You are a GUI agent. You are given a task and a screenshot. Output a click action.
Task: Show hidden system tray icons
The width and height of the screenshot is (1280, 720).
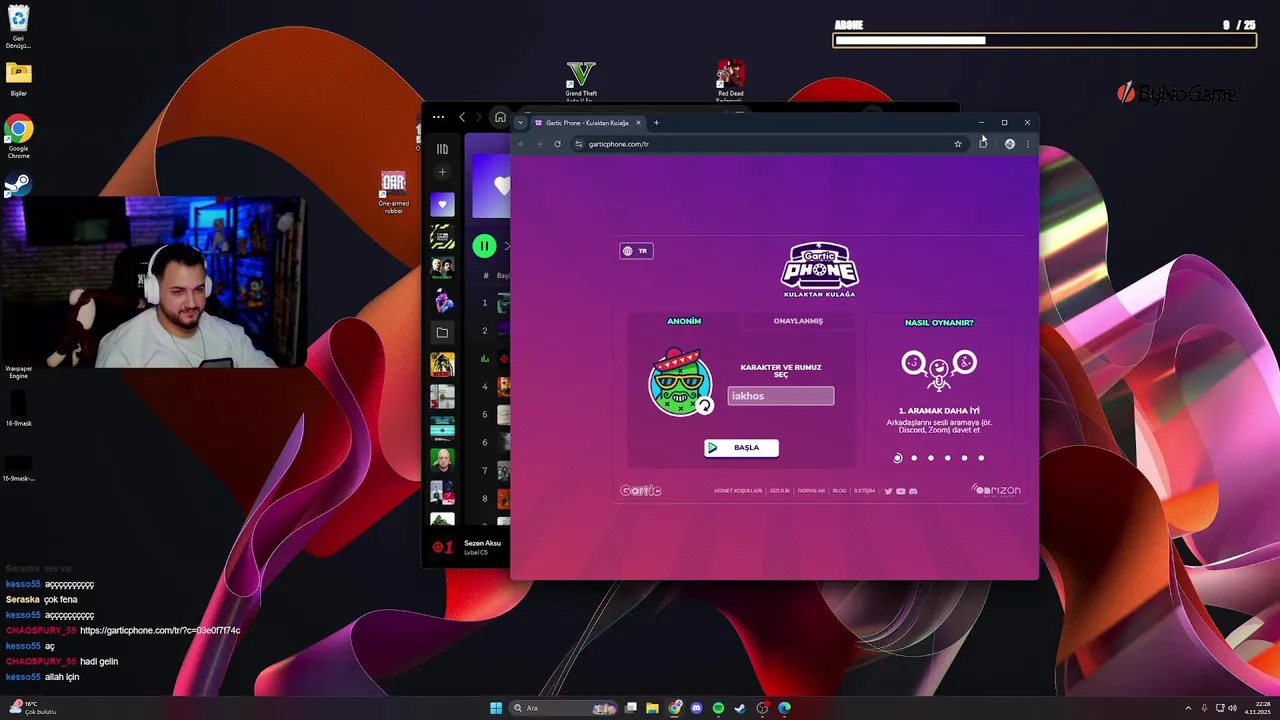click(1188, 708)
